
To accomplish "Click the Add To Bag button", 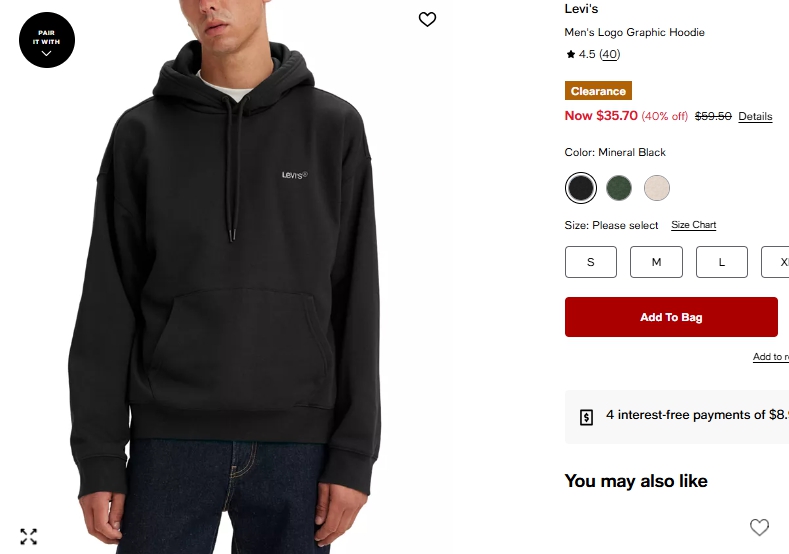I will [x=671, y=317].
